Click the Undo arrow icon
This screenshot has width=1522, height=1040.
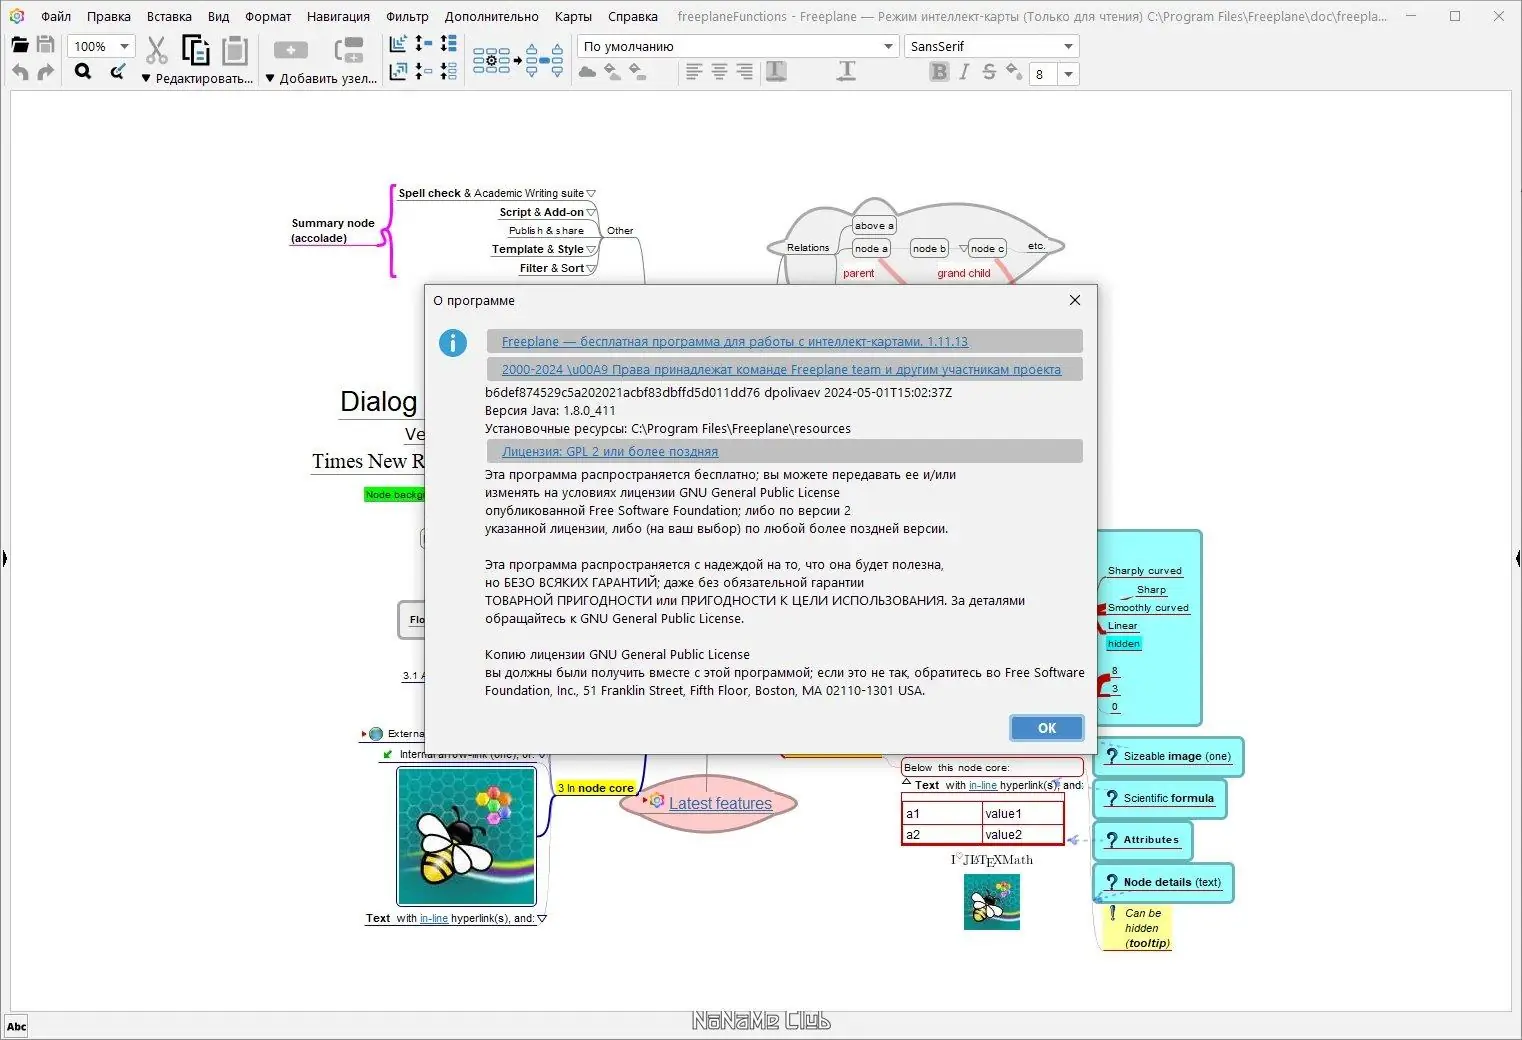20,72
